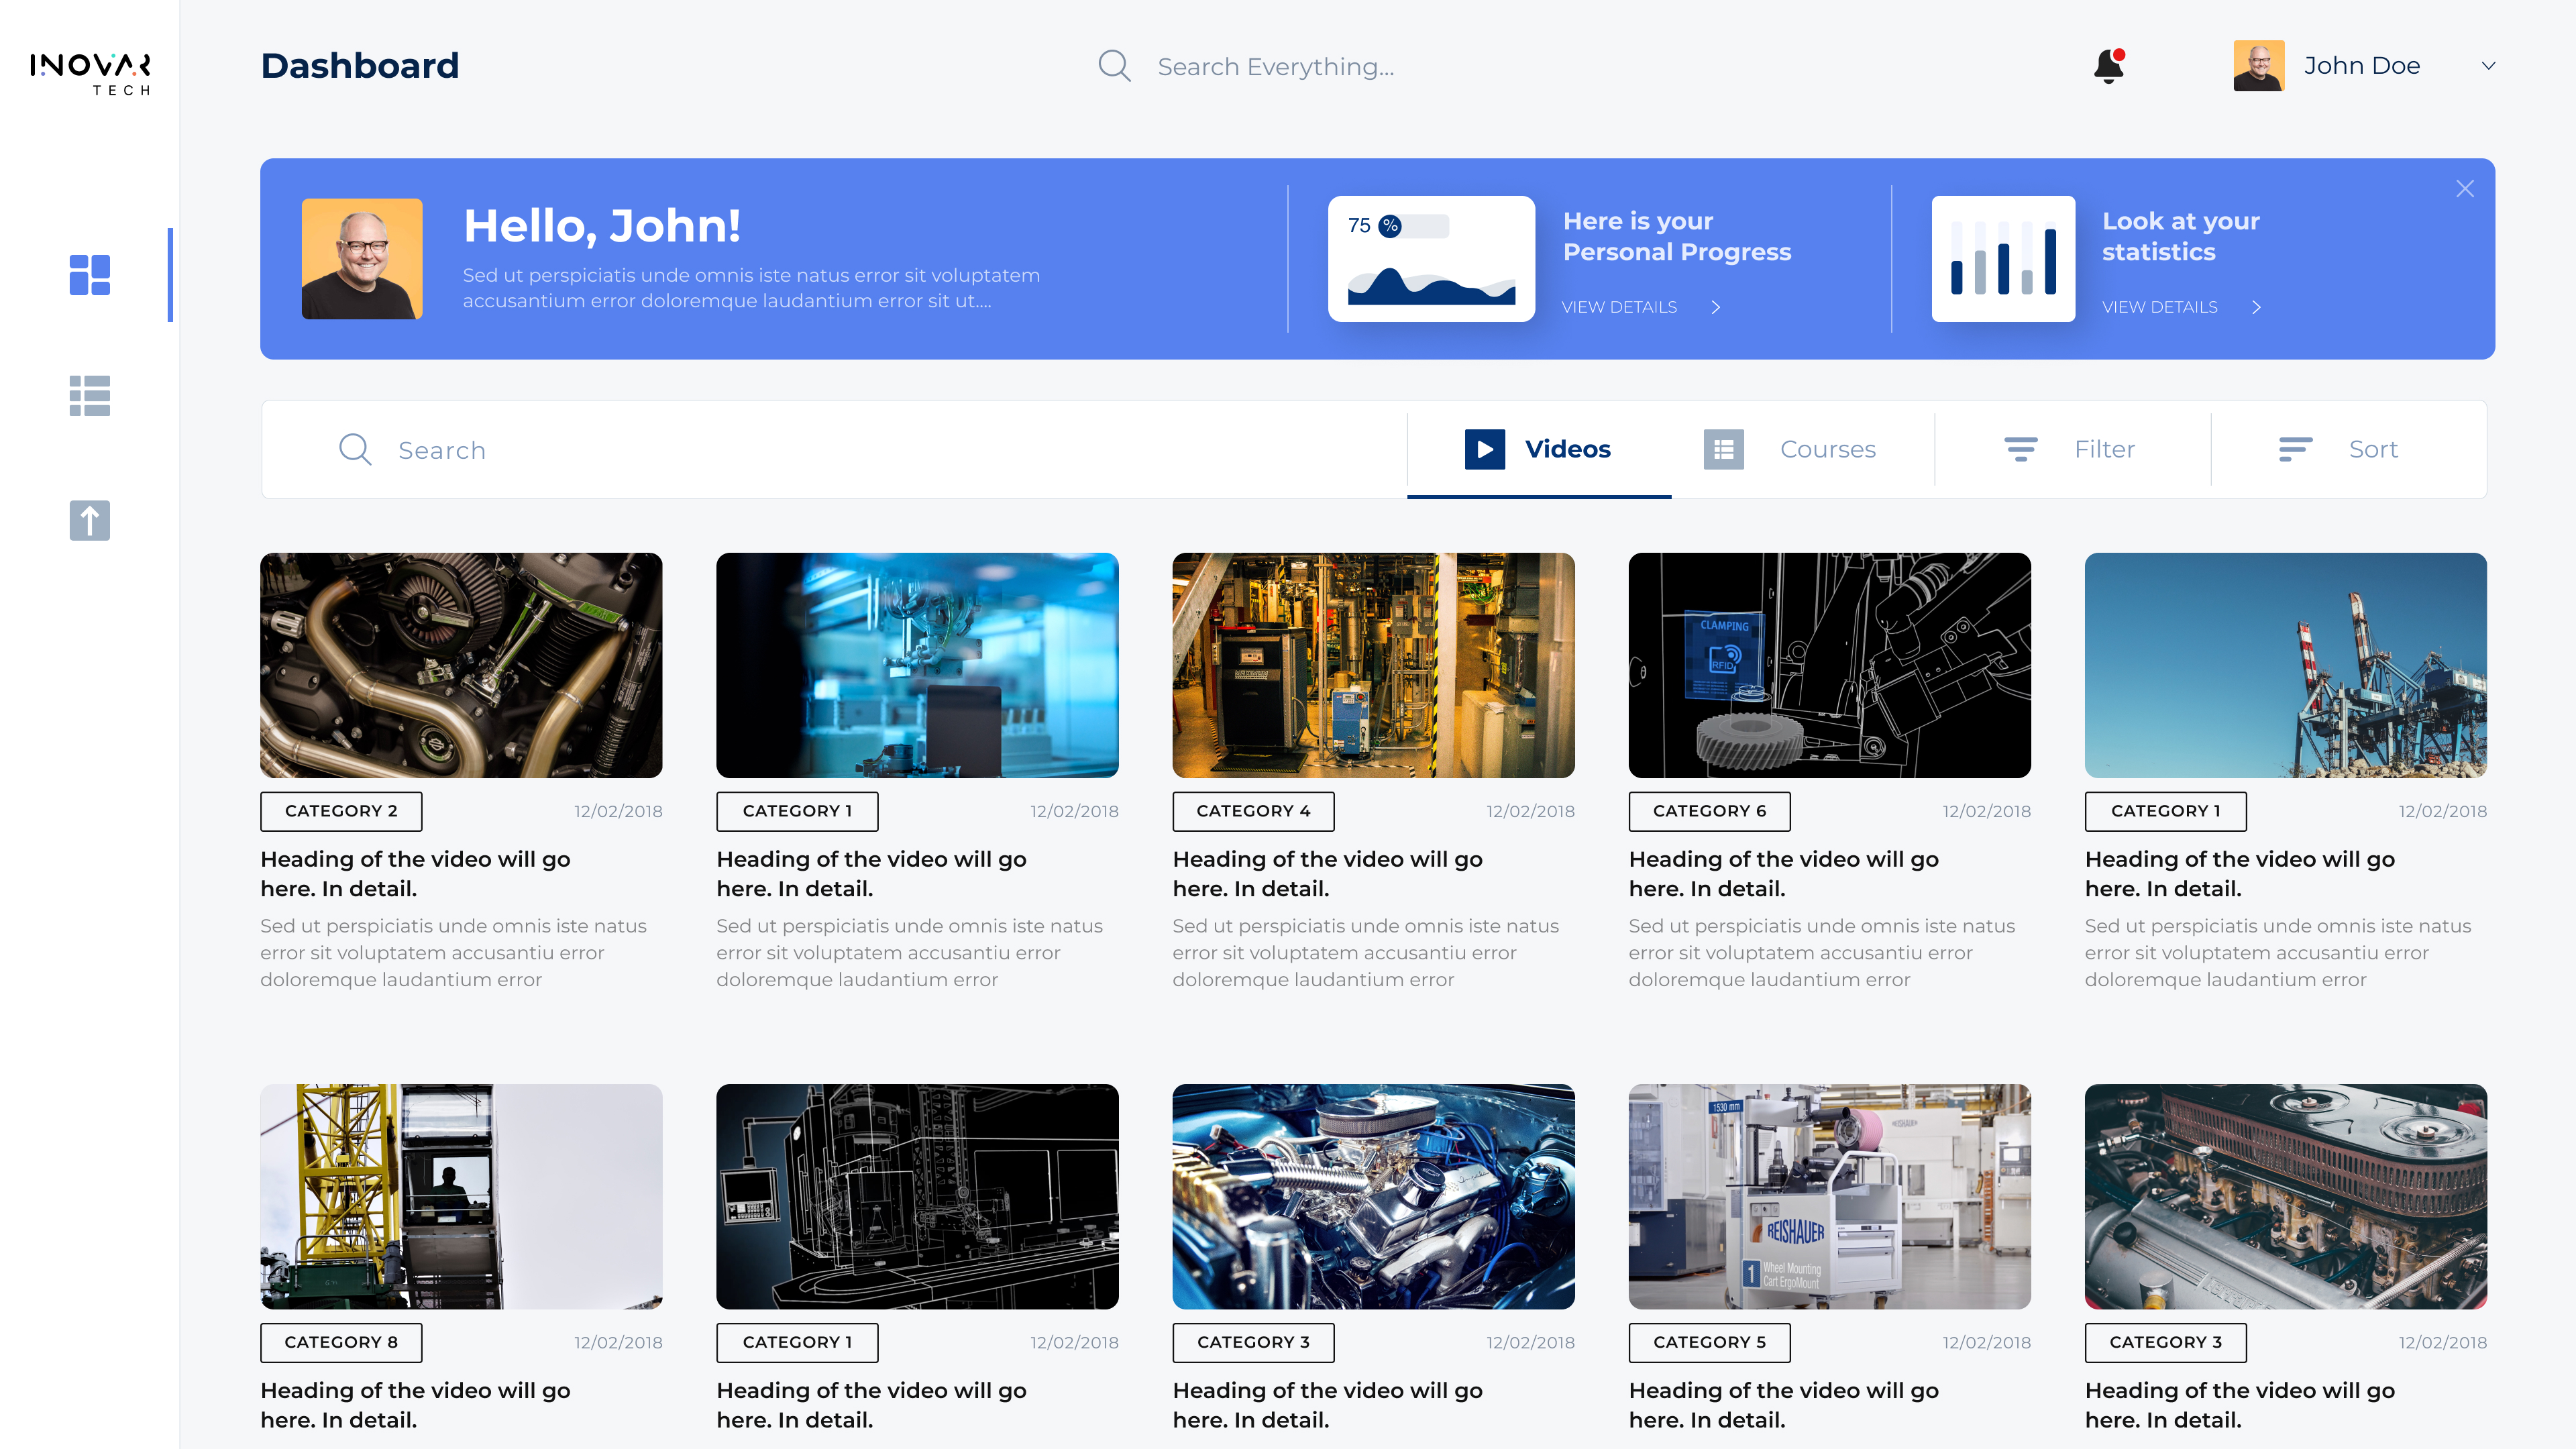This screenshot has width=2576, height=1449.
Task: Open the port cranes video thumbnail
Action: 2285,665
